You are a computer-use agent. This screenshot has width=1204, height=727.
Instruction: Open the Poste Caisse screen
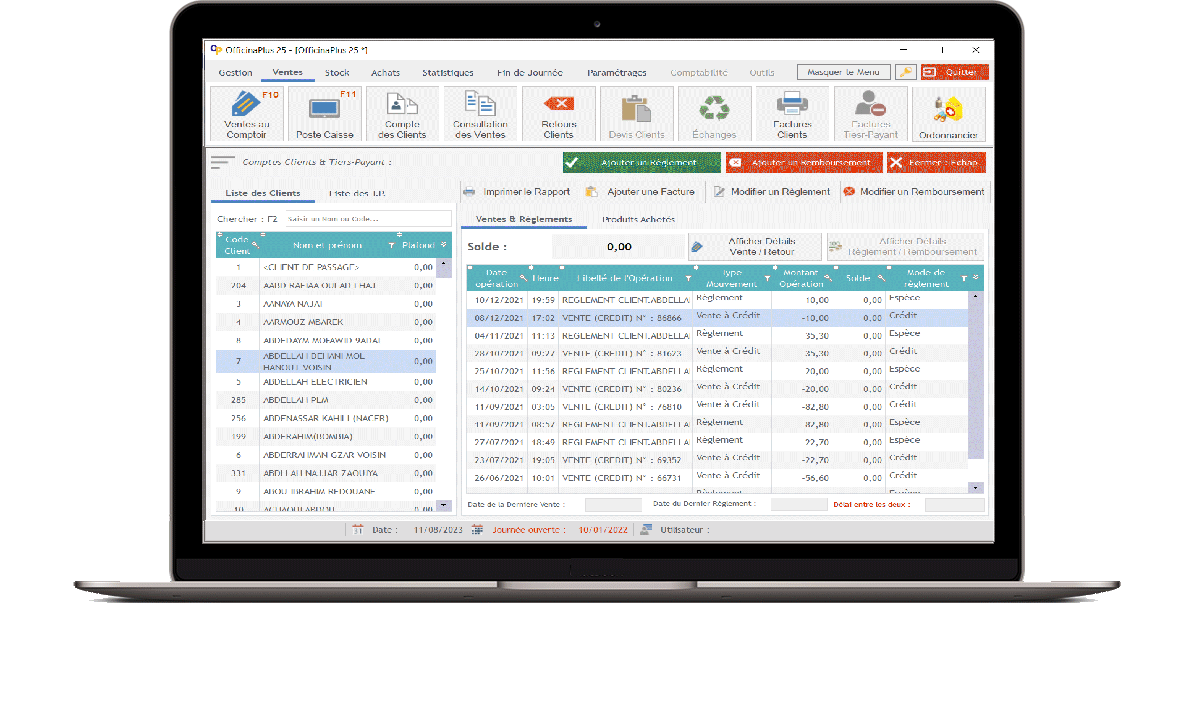click(324, 114)
